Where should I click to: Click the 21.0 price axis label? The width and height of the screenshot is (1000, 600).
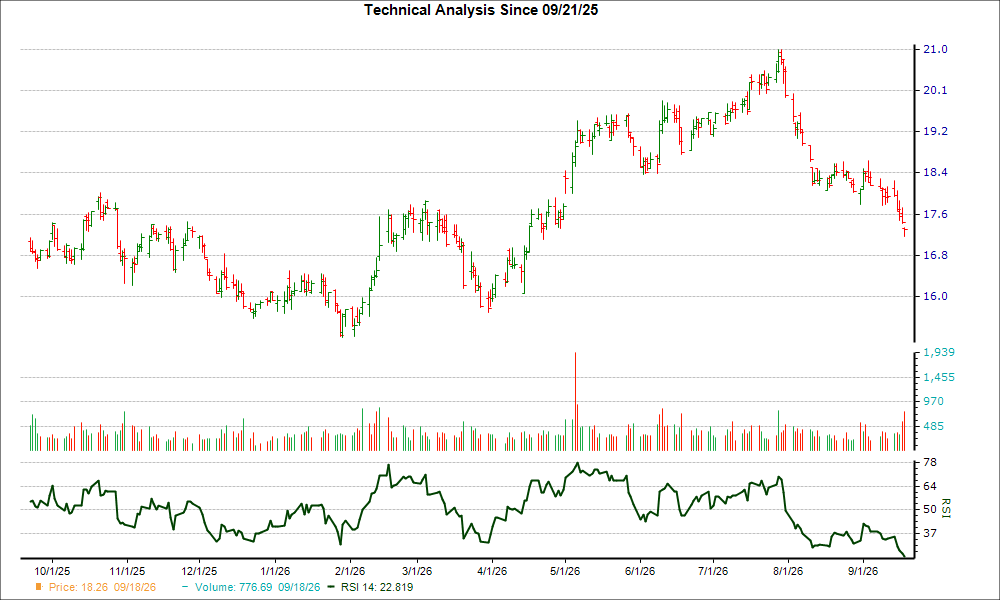point(935,49)
